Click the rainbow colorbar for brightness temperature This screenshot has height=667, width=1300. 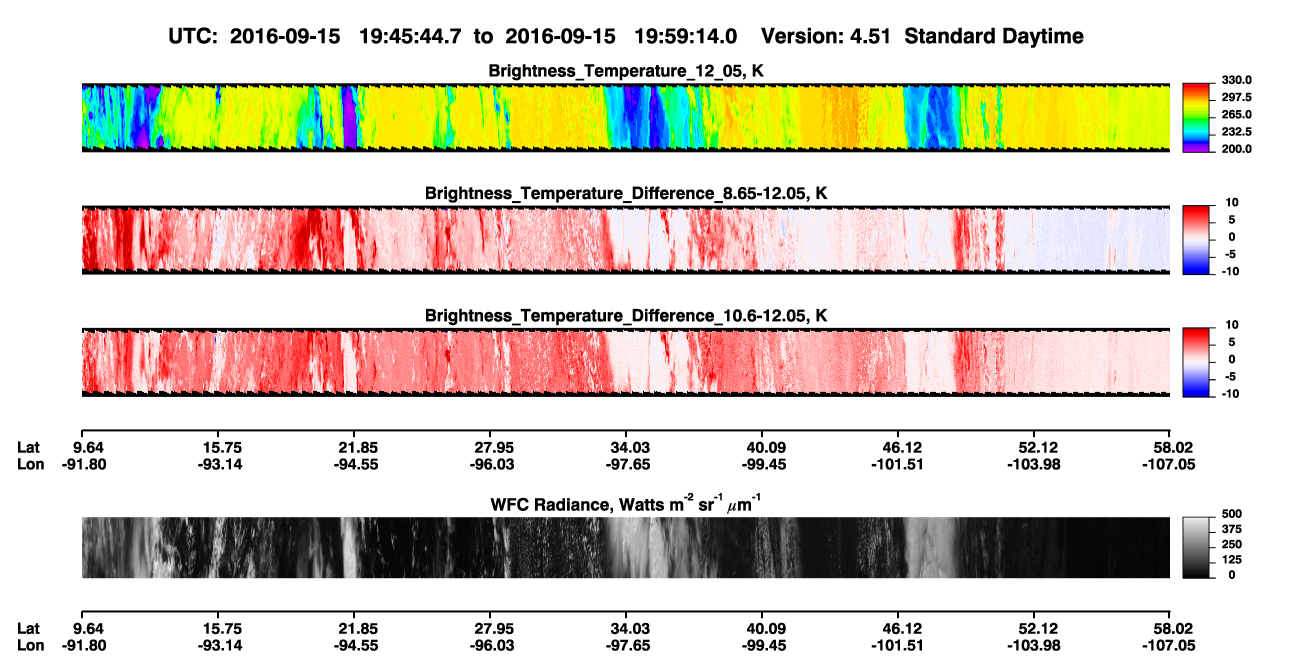[1195, 118]
